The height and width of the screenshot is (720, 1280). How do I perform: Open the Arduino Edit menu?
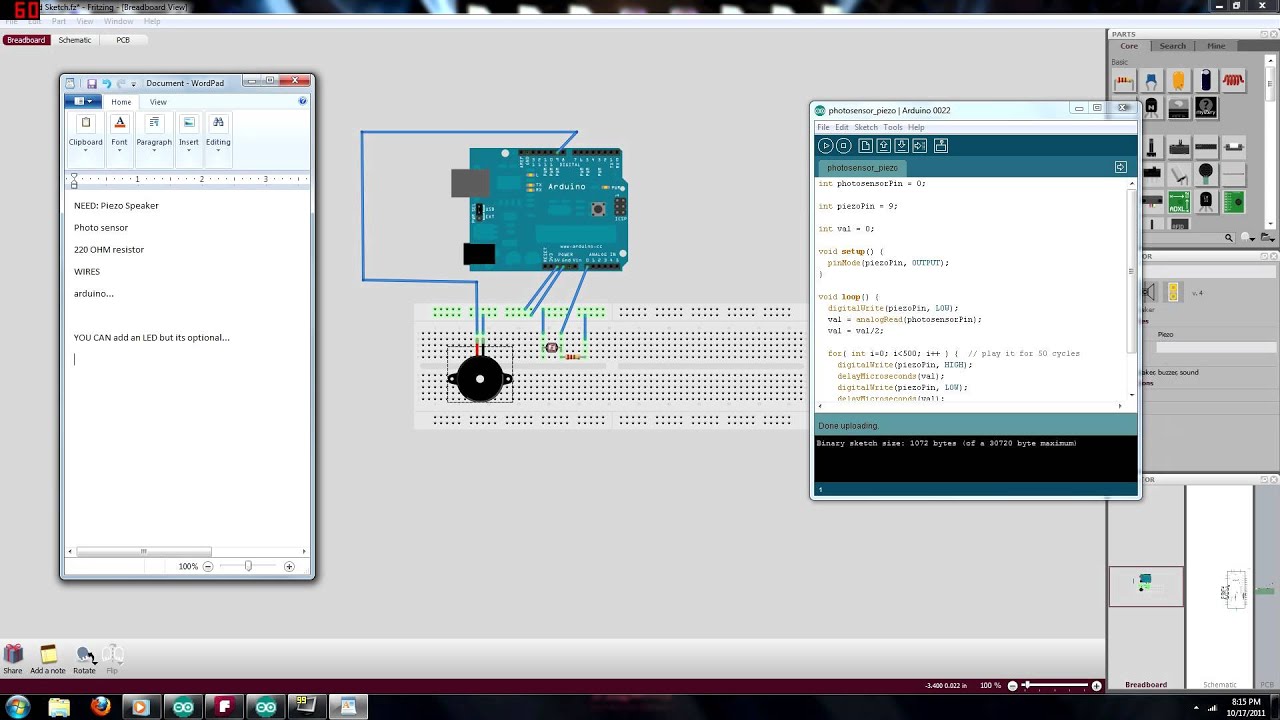tap(842, 128)
